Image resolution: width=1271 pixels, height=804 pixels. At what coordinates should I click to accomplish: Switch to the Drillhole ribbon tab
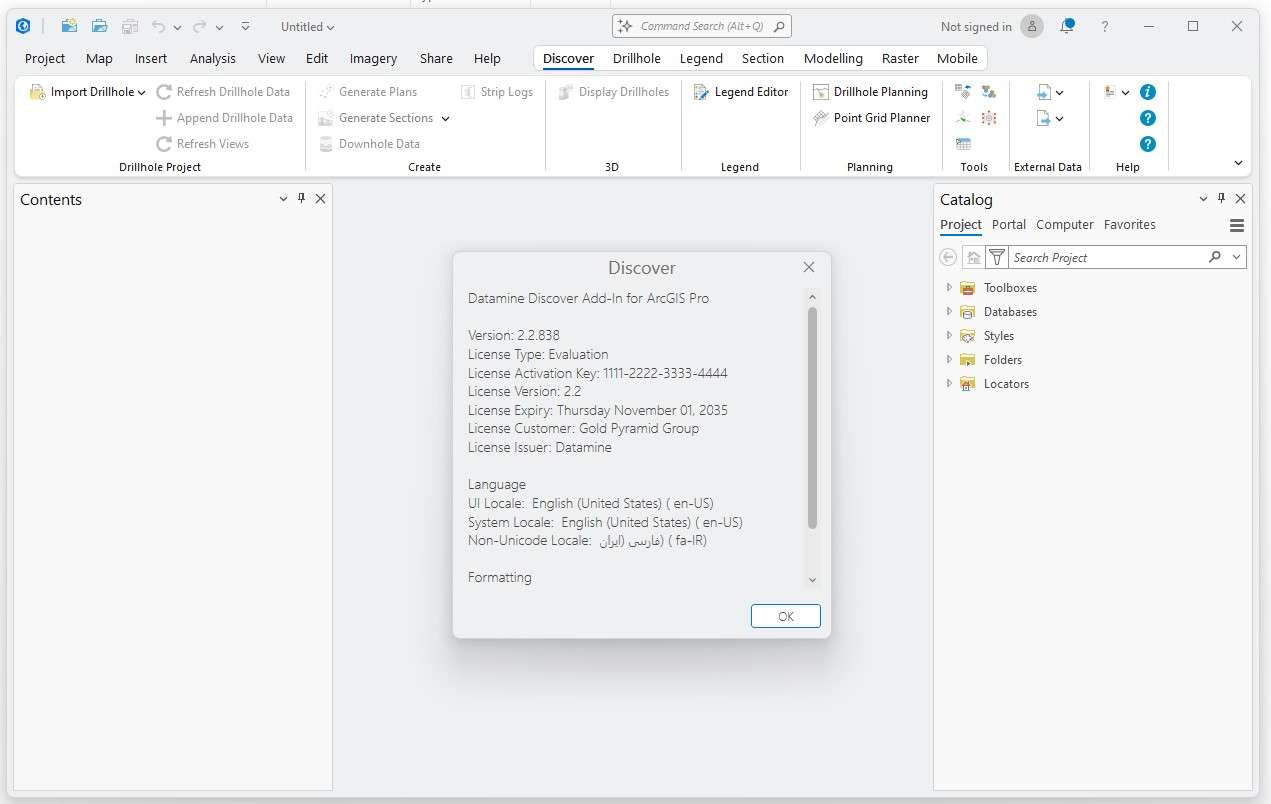coord(636,58)
